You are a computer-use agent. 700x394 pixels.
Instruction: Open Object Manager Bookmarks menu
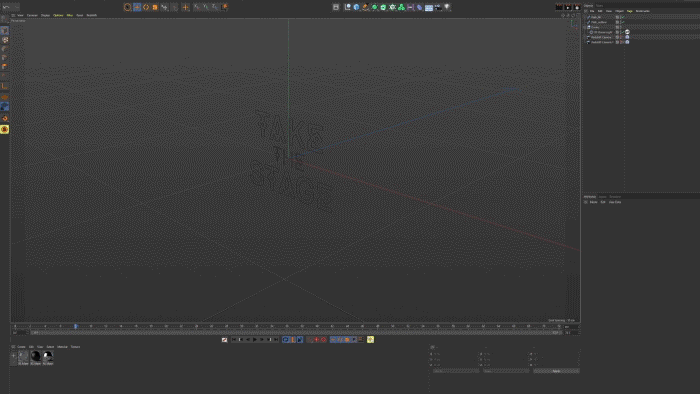click(x=642, y=11)
